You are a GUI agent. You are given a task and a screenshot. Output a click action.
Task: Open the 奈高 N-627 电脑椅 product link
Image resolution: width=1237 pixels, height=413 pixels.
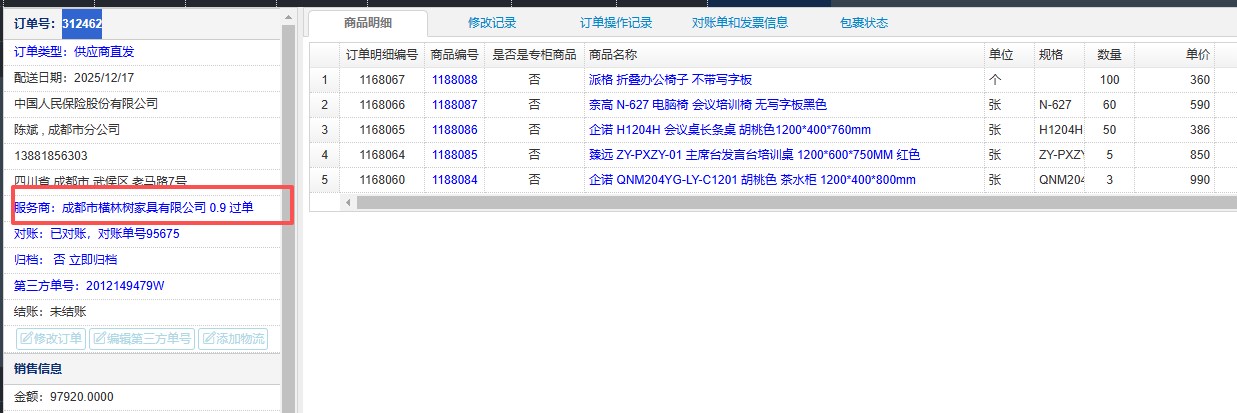click(708, 105)
